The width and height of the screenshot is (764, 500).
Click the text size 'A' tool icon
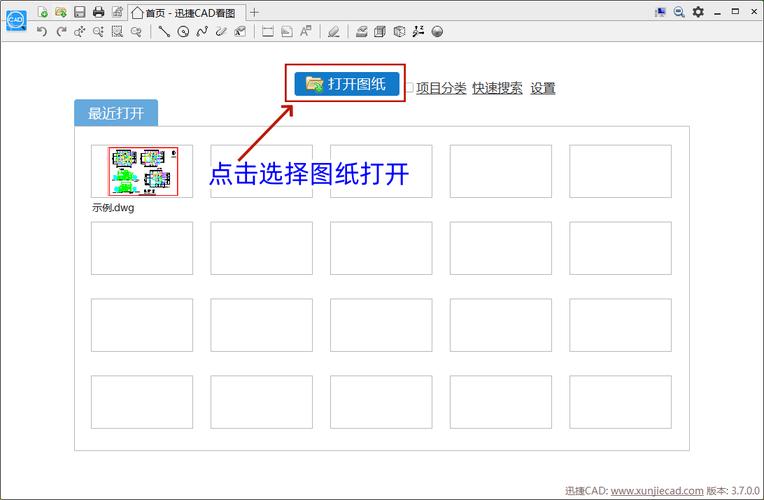(306, 32)
